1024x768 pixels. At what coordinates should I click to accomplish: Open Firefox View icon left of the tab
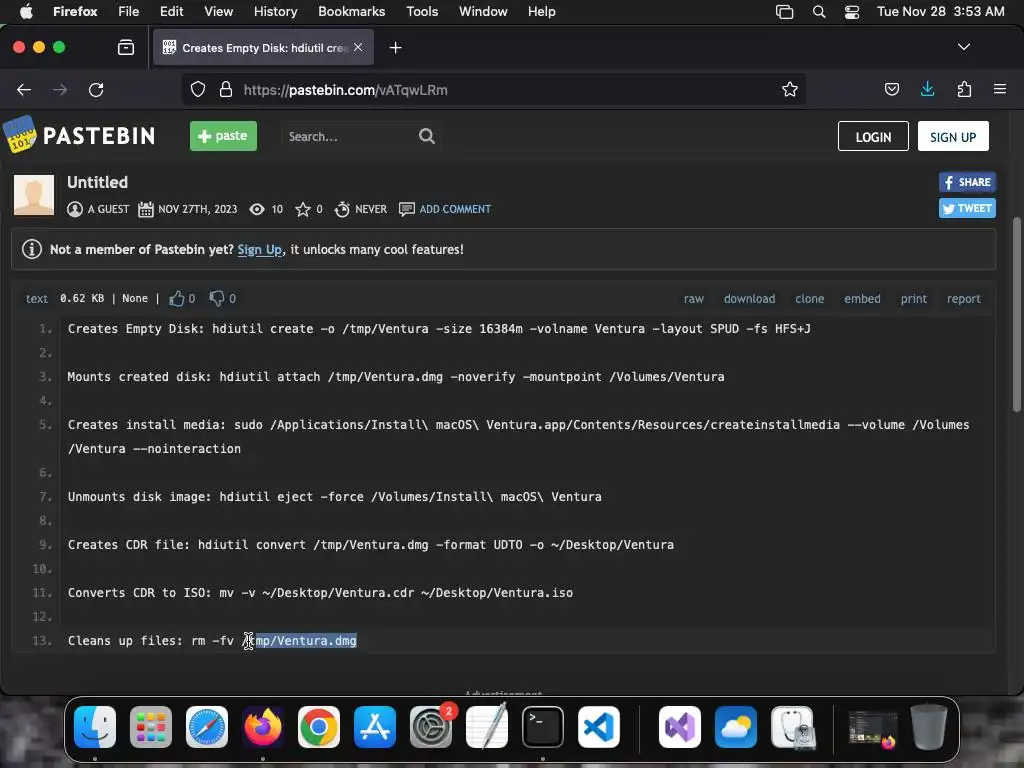[x=126, y=47]
